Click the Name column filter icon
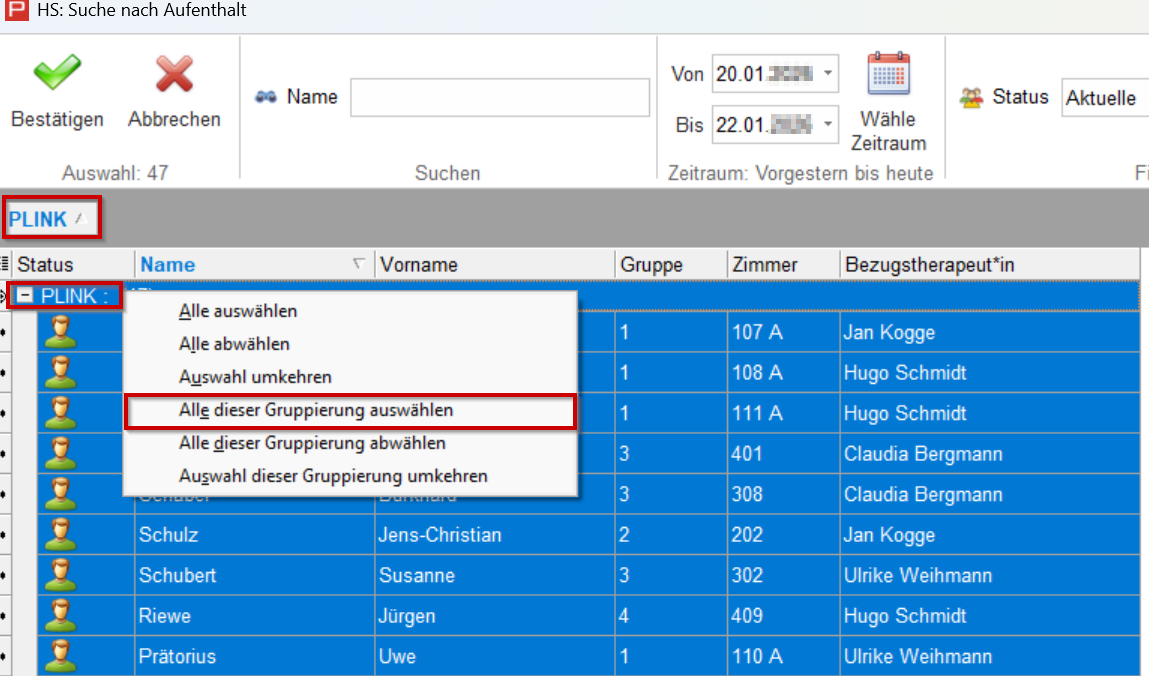 pos(359,264)
